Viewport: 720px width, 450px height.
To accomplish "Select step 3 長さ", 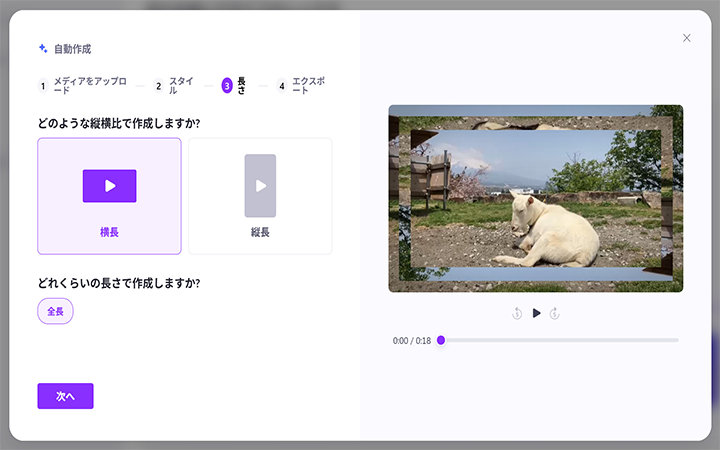I will point(234,86).
